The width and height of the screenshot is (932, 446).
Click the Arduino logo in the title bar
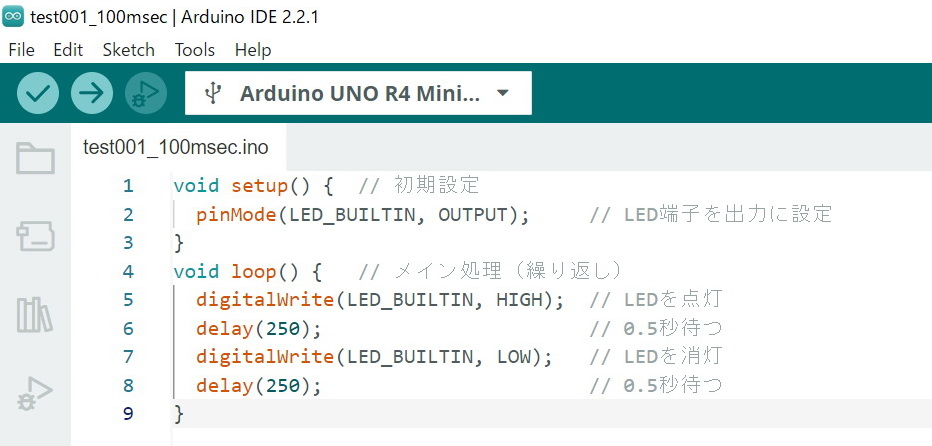tap(13, 17)
